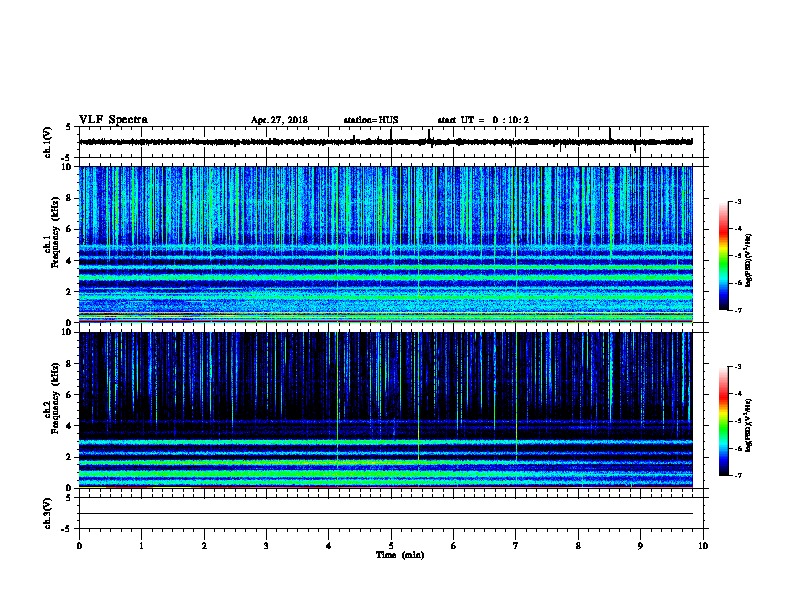The image size is (792, 612).
Task: Click the ch.2 spectrogram color bar
Action: [724, 421]
